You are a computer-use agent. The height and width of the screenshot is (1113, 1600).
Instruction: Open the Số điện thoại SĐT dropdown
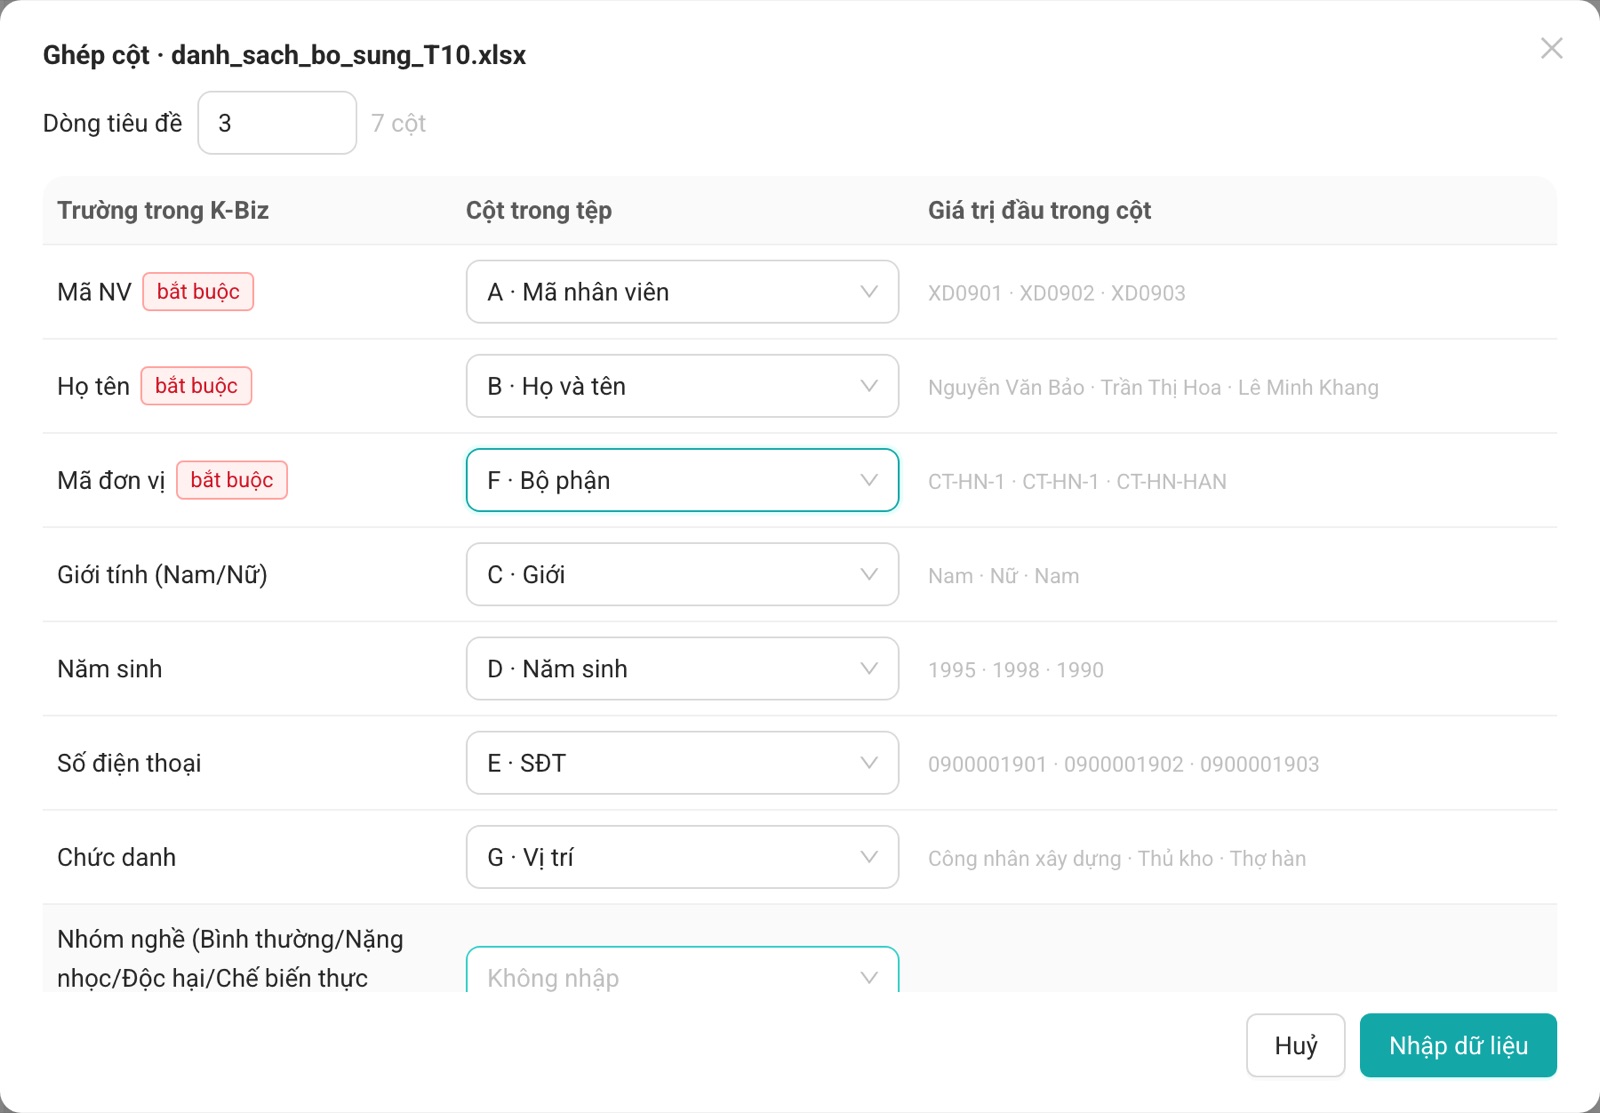(682, 763)
